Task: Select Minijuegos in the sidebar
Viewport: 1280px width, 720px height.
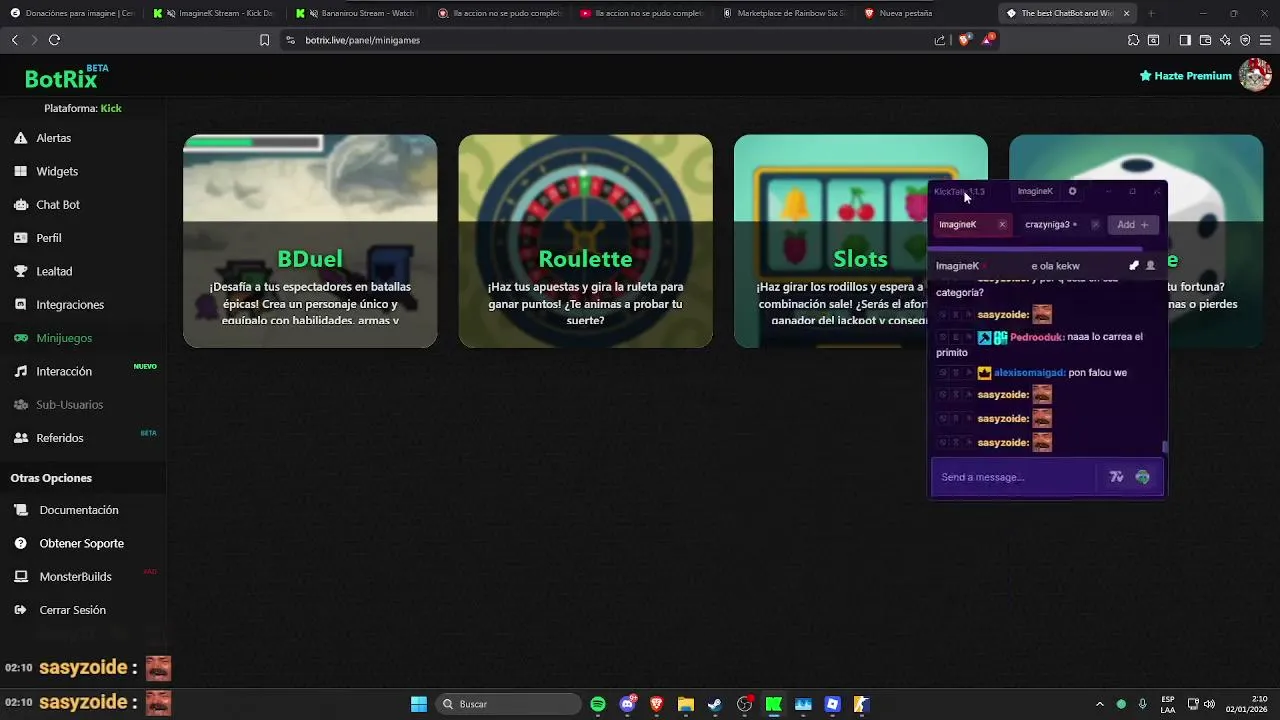Action: [x=64, y=338]
